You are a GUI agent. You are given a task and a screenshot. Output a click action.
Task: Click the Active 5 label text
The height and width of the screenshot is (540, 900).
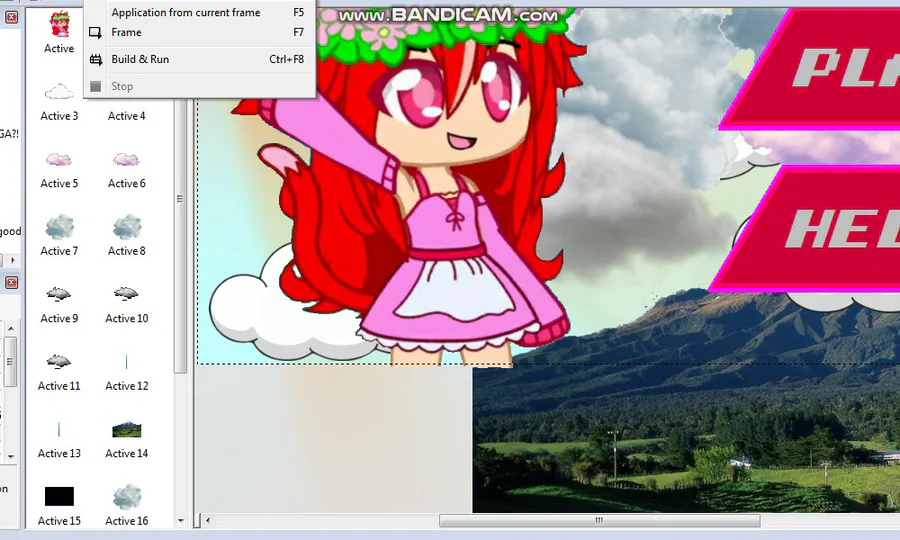[x=59, y=184]
